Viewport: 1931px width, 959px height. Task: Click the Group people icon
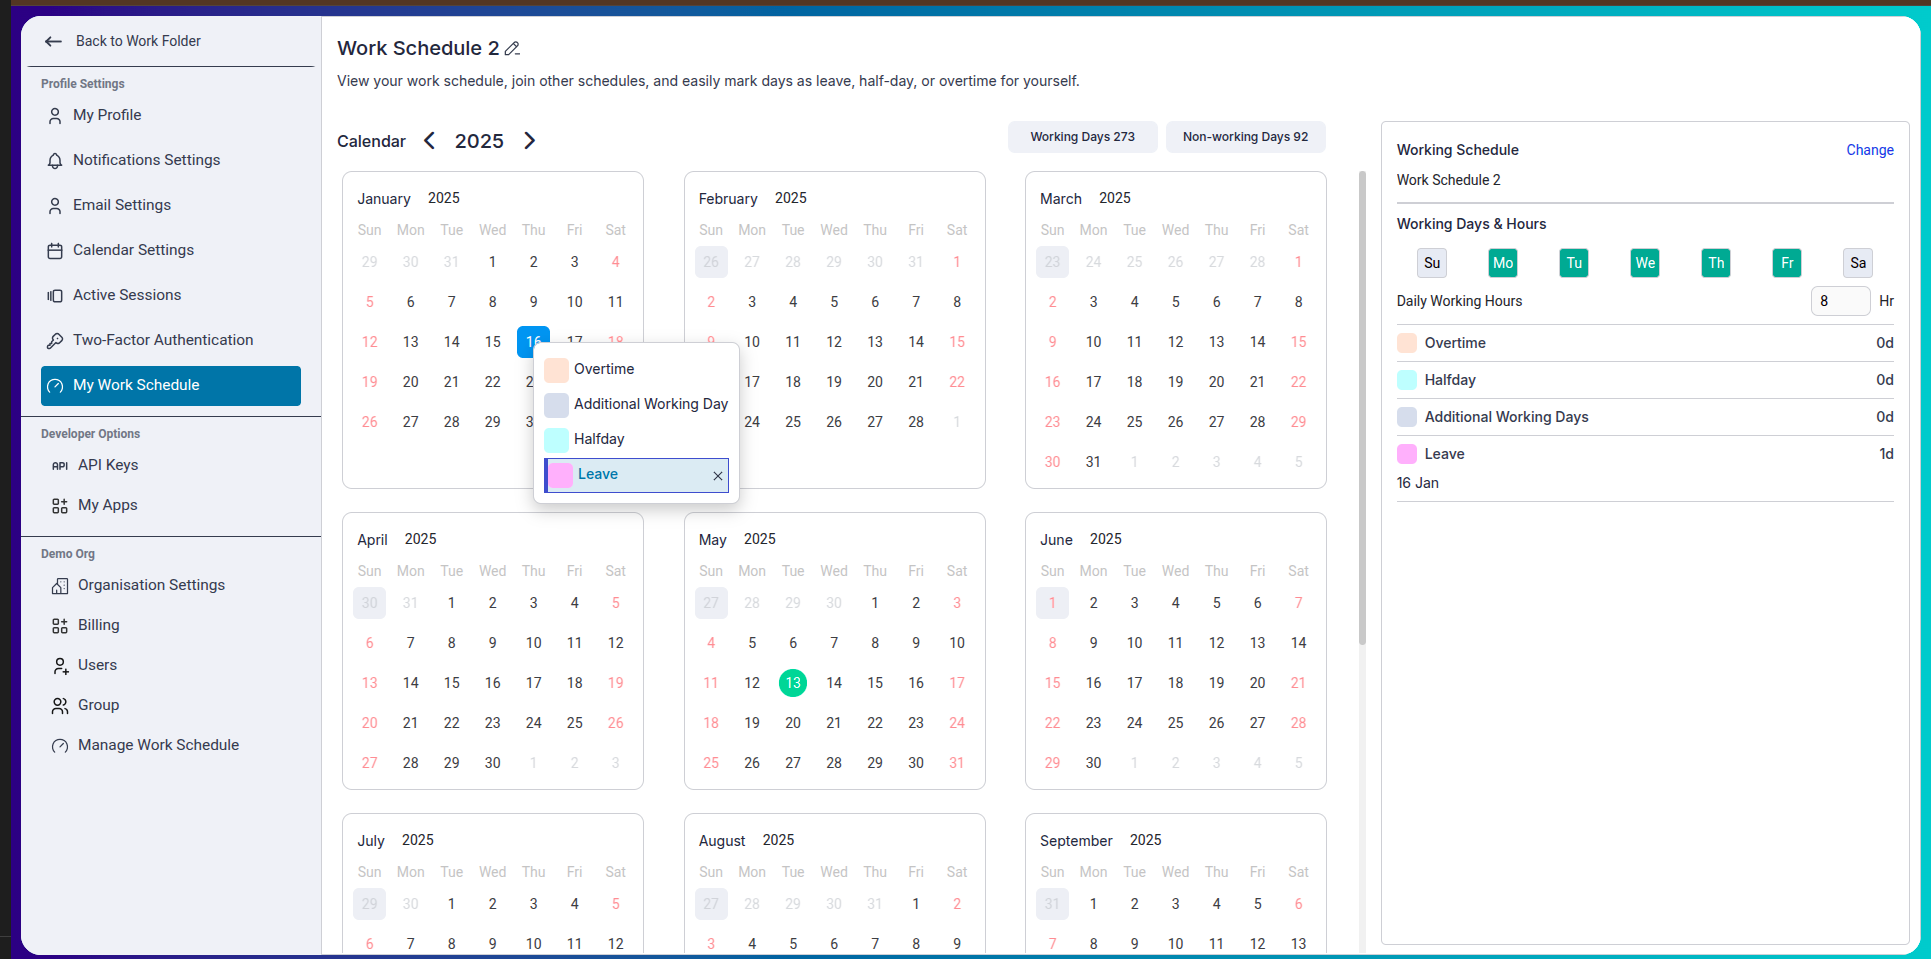click(60, 706)
